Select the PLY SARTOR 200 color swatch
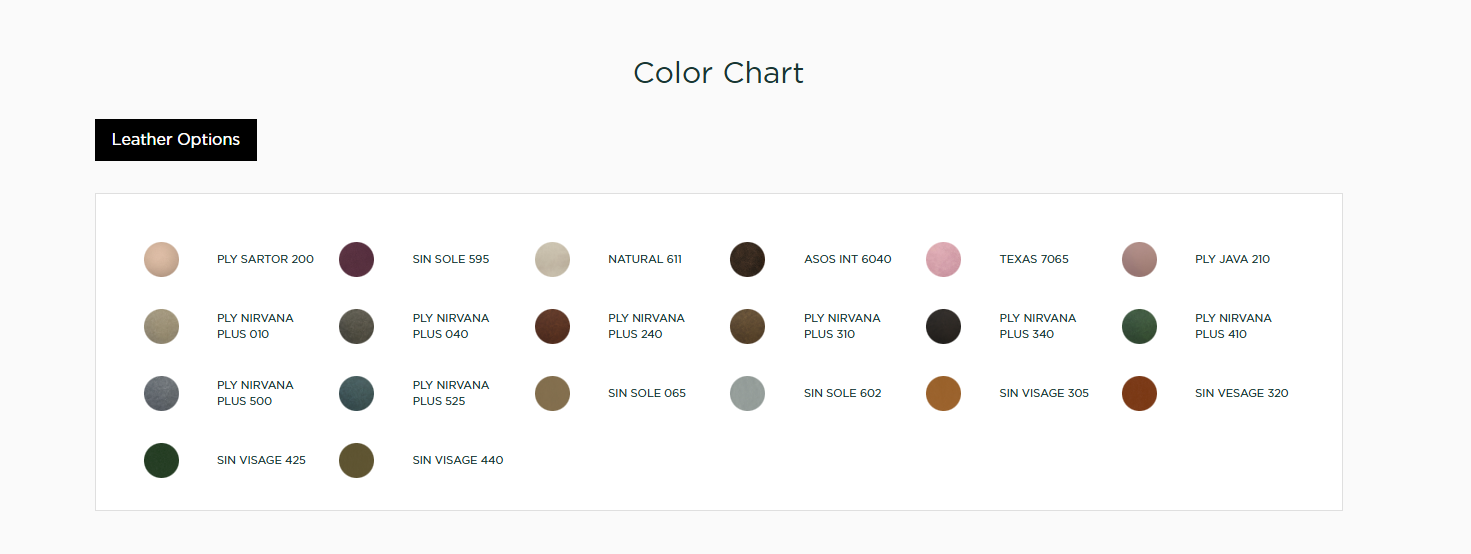 click(x=161, y=259)
